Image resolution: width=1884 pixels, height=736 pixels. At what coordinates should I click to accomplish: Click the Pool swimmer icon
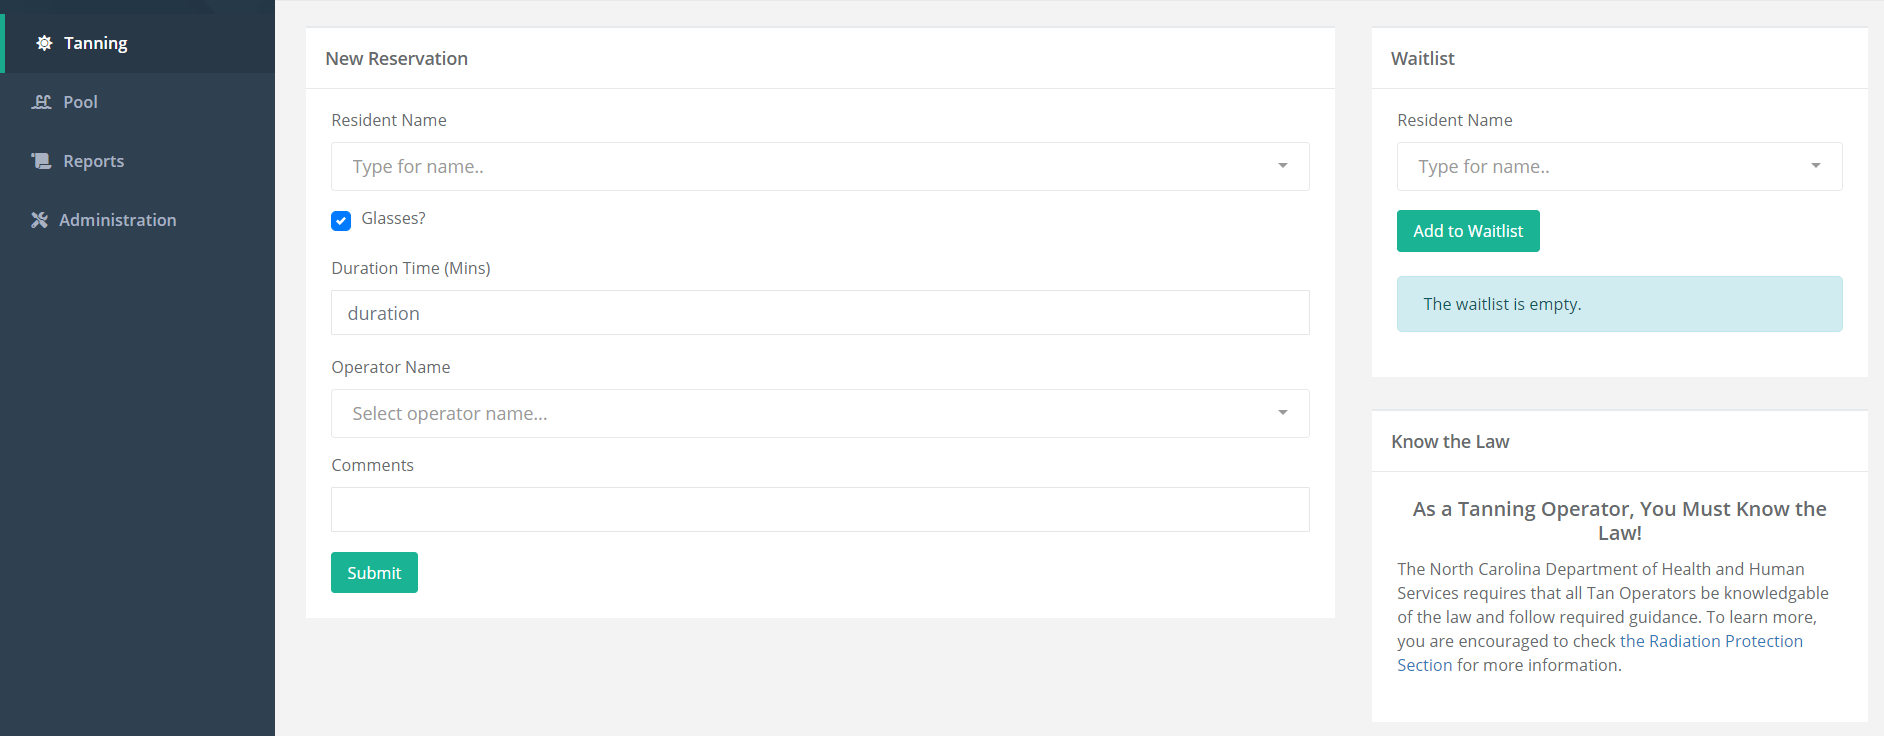(x=42, y=102)
